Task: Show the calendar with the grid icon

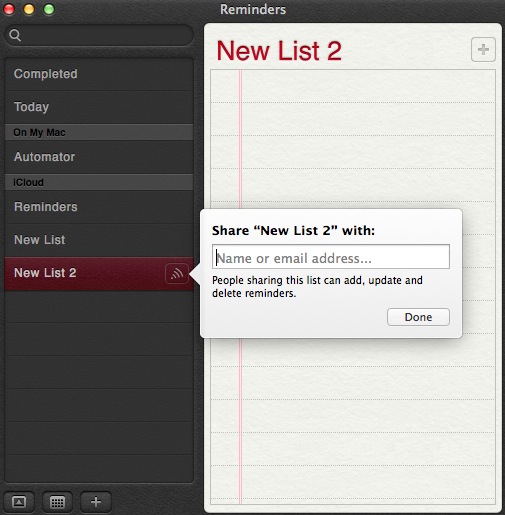Action: [57, 502]
